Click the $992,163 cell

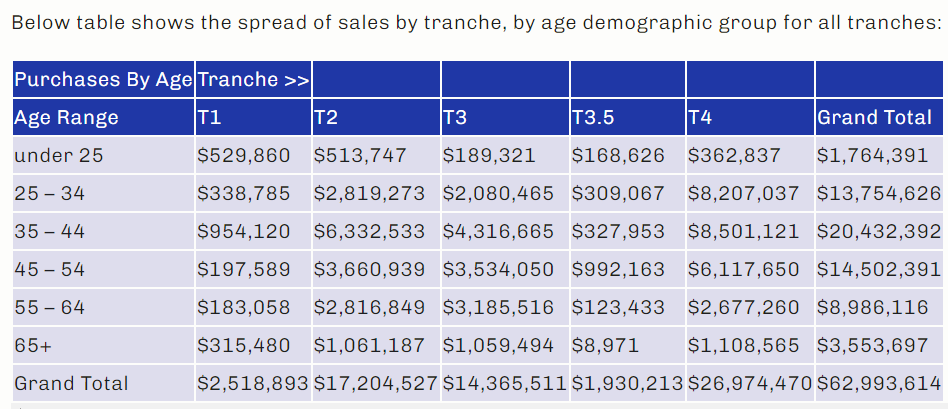tap(628, 269)
